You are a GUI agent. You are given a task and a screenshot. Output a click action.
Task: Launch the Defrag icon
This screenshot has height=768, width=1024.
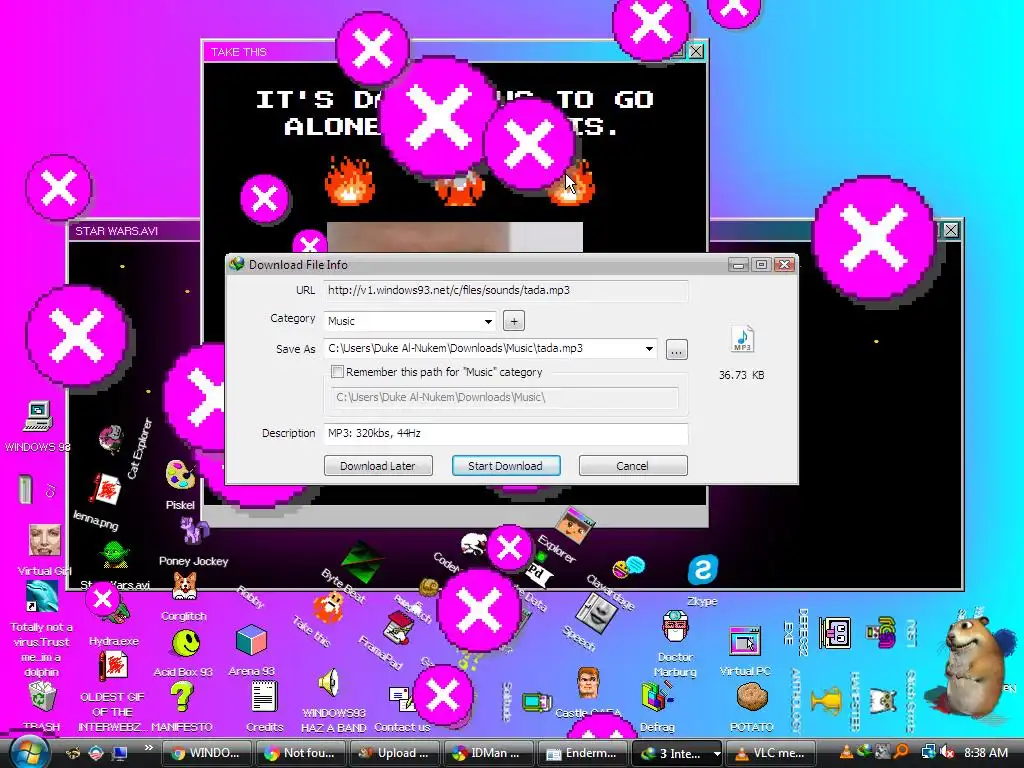657,696
